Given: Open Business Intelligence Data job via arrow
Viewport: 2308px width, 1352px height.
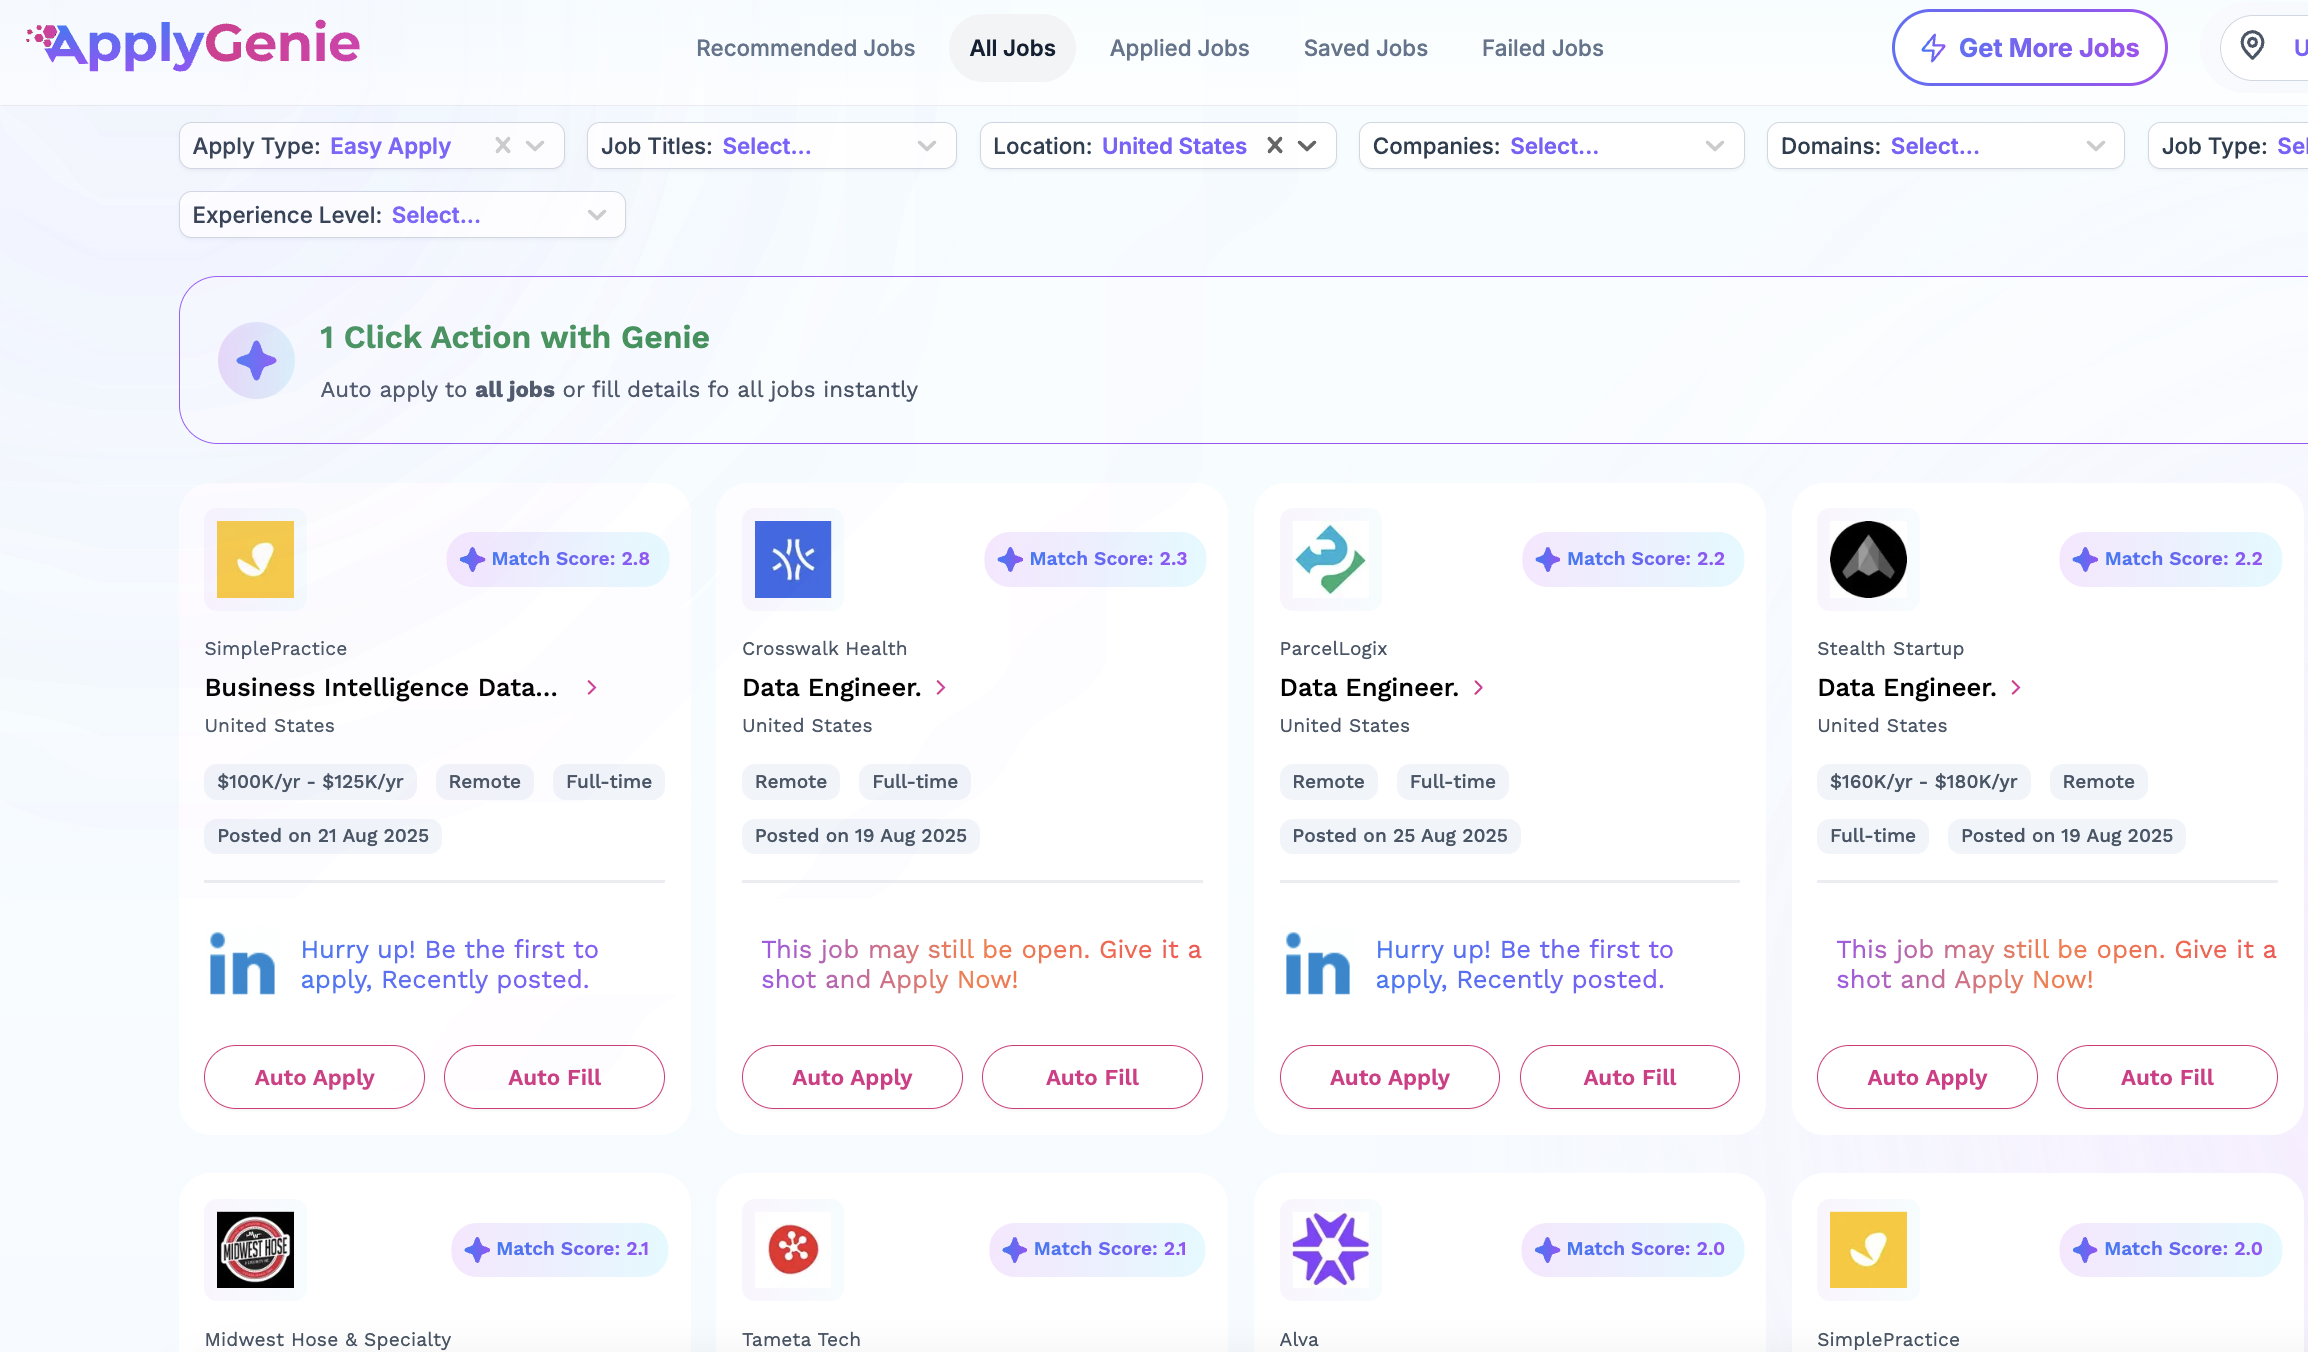Looking at the screenshot, I should coord(592,688).
